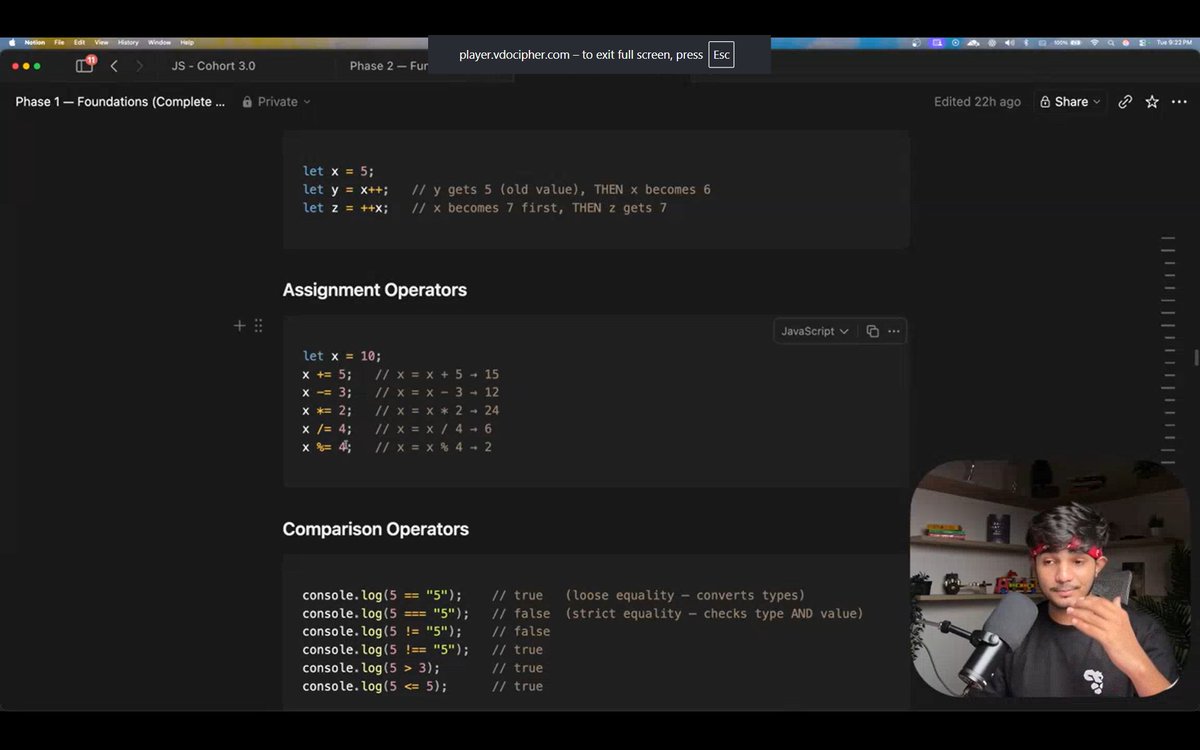Switch to the JS - Cohort 3.0 tab
Image resolution: width=1200 pixels, height=750 pixels.
pyautogui.click(x=213, y=66)
